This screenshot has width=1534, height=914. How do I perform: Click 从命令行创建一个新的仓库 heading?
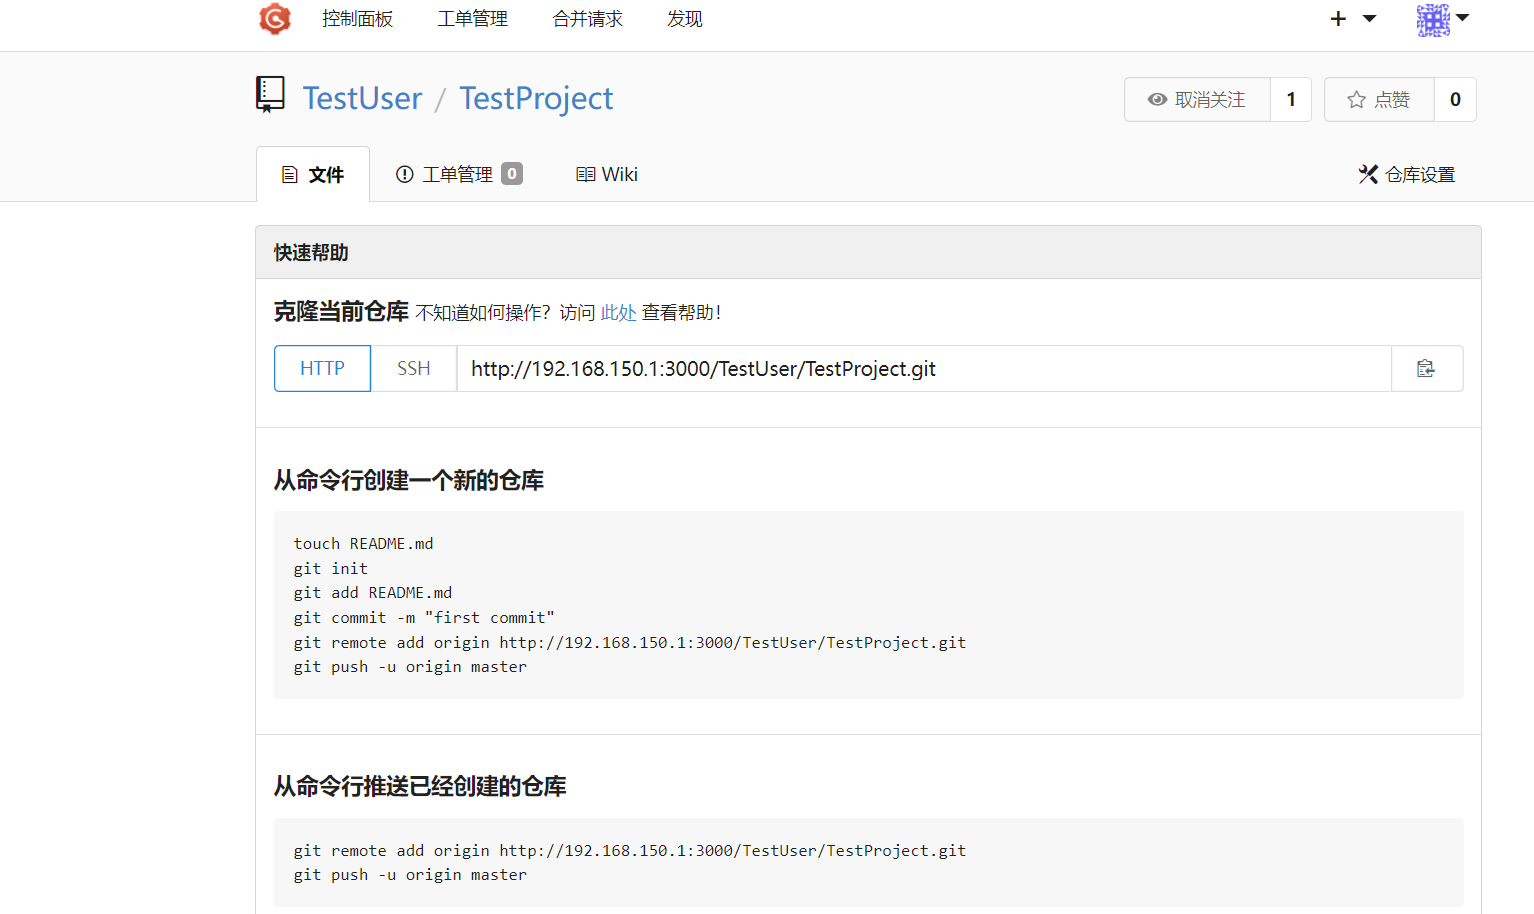pos(409,481)
